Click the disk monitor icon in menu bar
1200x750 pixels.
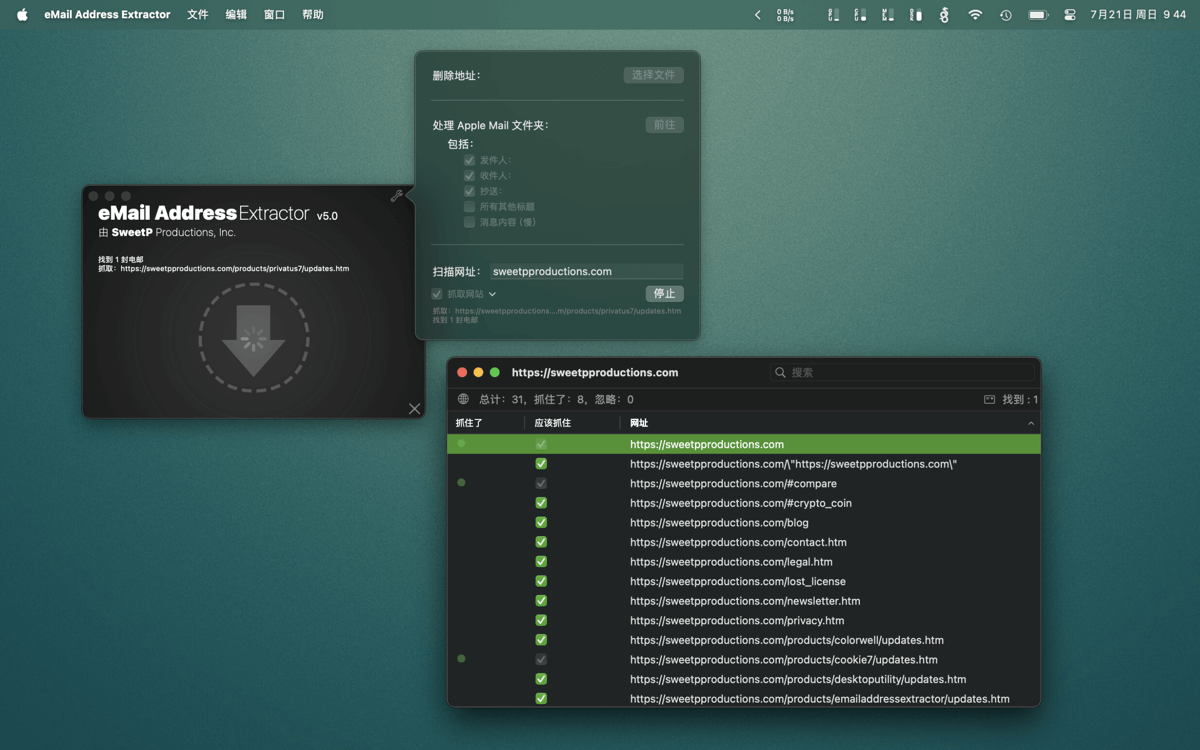tap(915, 15)
